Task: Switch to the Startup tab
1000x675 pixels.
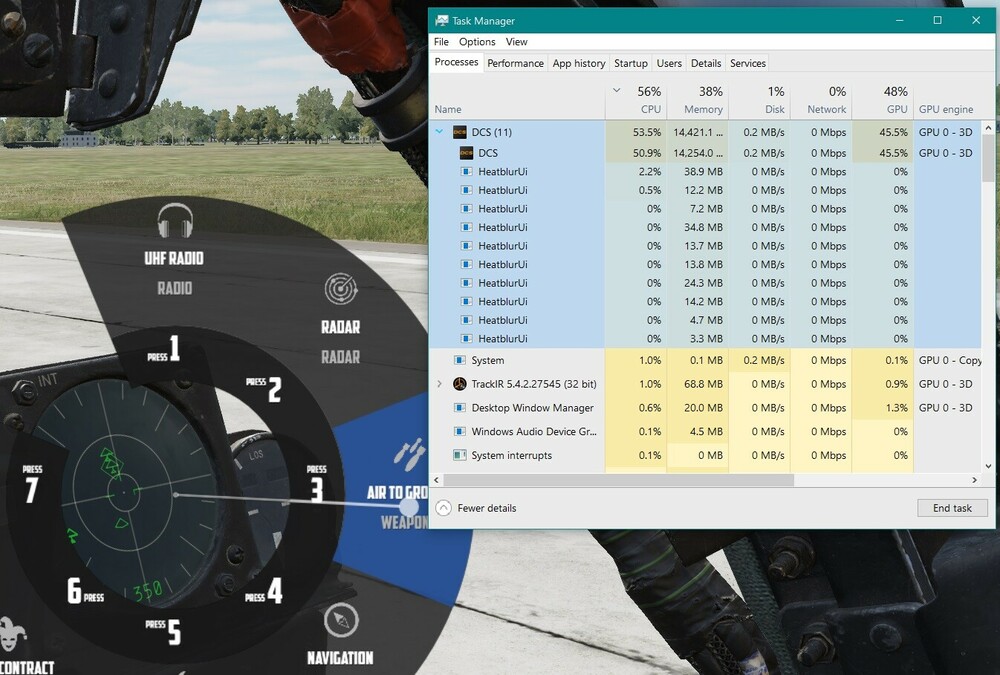Action: click(x=631, y=63)
